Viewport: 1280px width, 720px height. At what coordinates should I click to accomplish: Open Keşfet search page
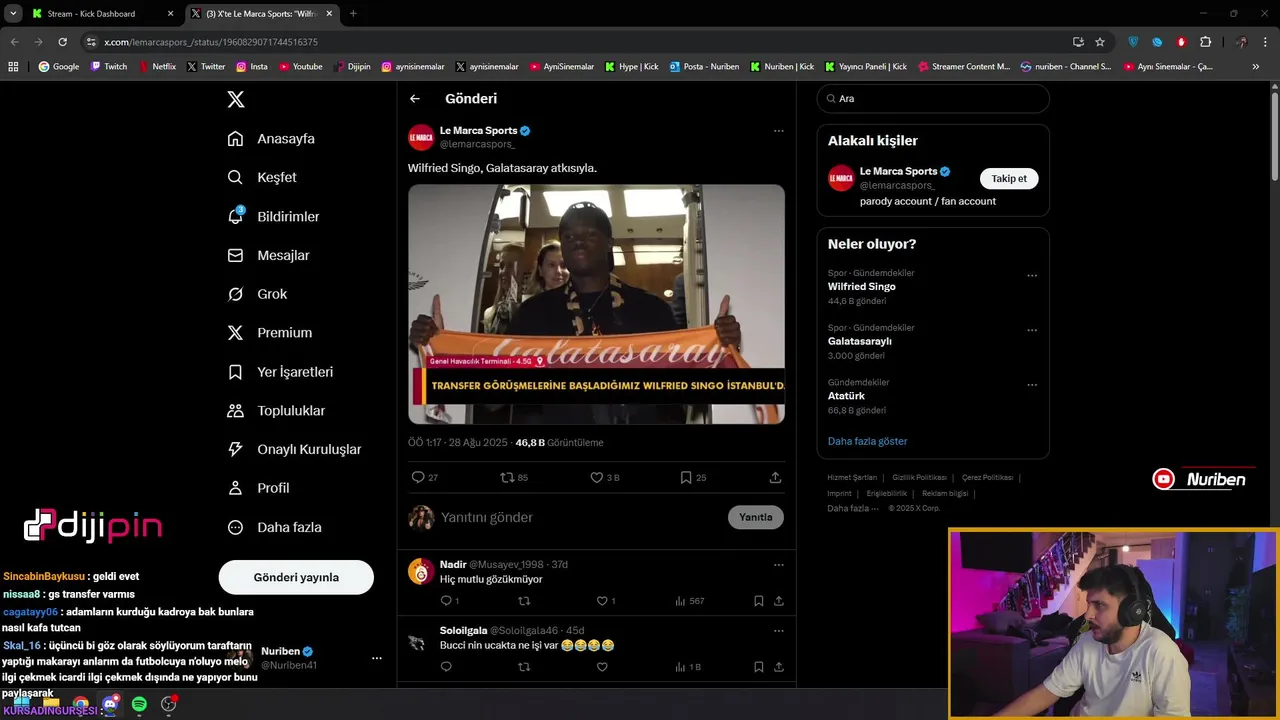coord(262,177)
